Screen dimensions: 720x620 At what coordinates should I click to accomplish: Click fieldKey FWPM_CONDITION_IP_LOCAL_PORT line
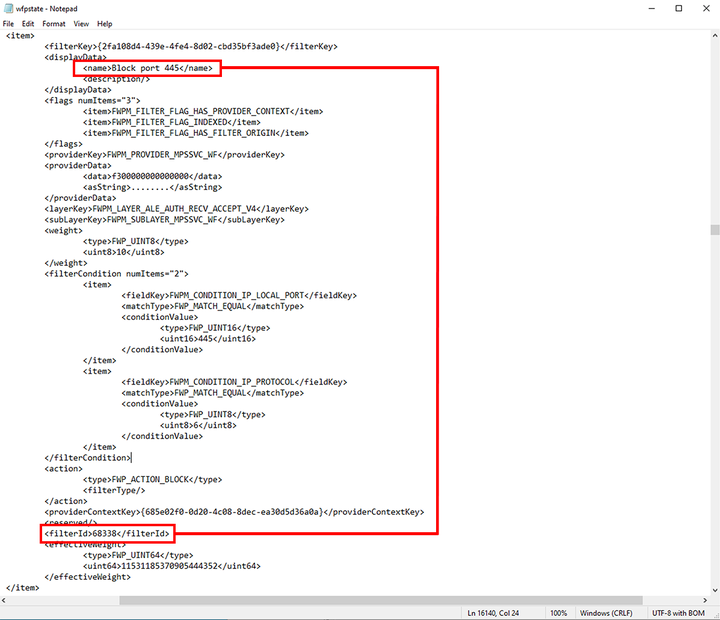point(239,295)
